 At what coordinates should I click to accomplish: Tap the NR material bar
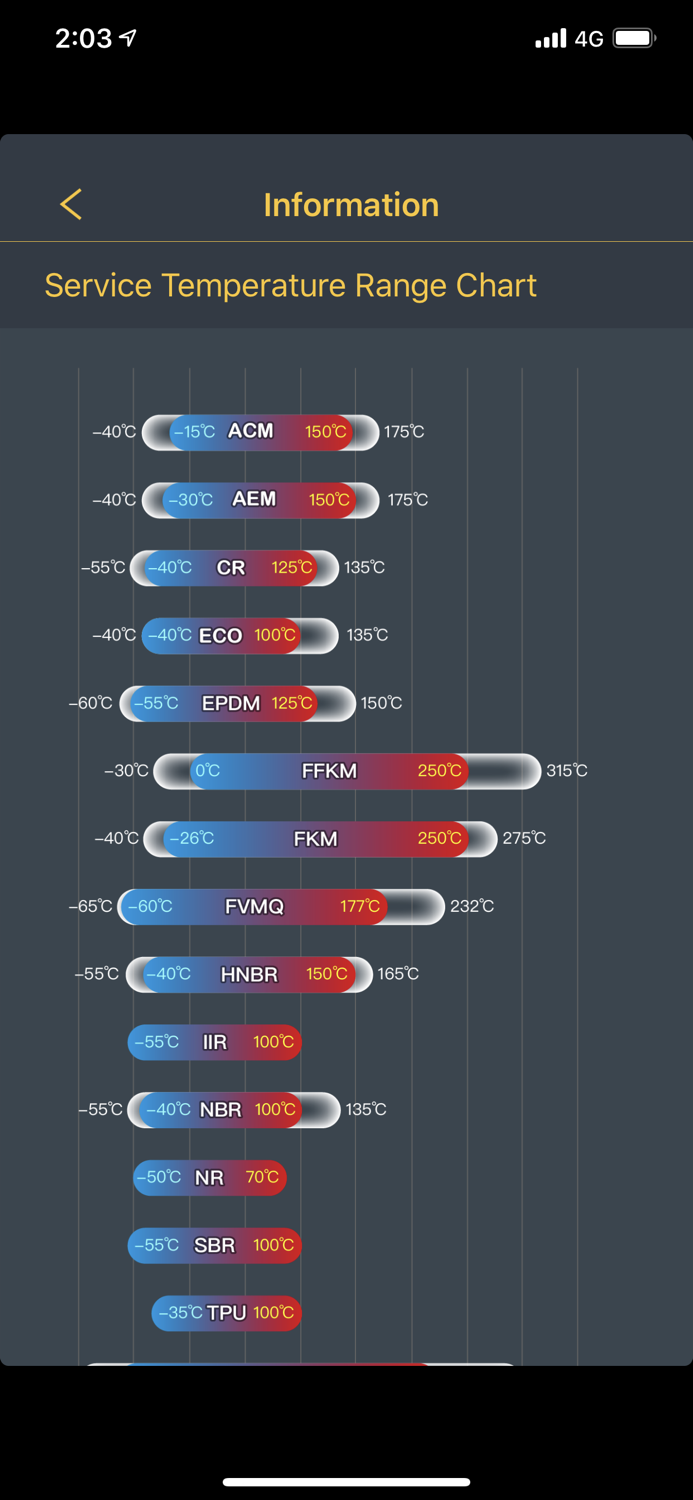pyautogui.click(x=210, y=1177)
